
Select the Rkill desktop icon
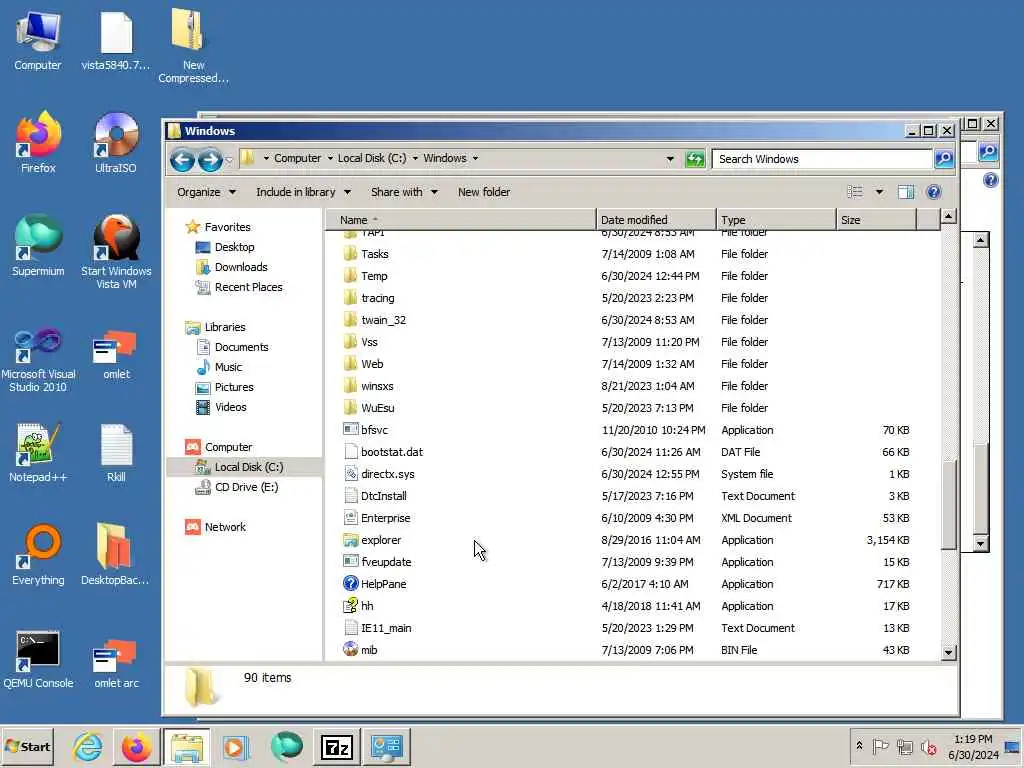pos(116,453)
